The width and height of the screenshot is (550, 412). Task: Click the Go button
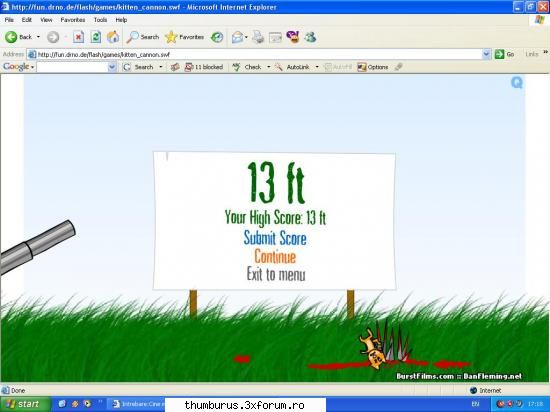505,54
